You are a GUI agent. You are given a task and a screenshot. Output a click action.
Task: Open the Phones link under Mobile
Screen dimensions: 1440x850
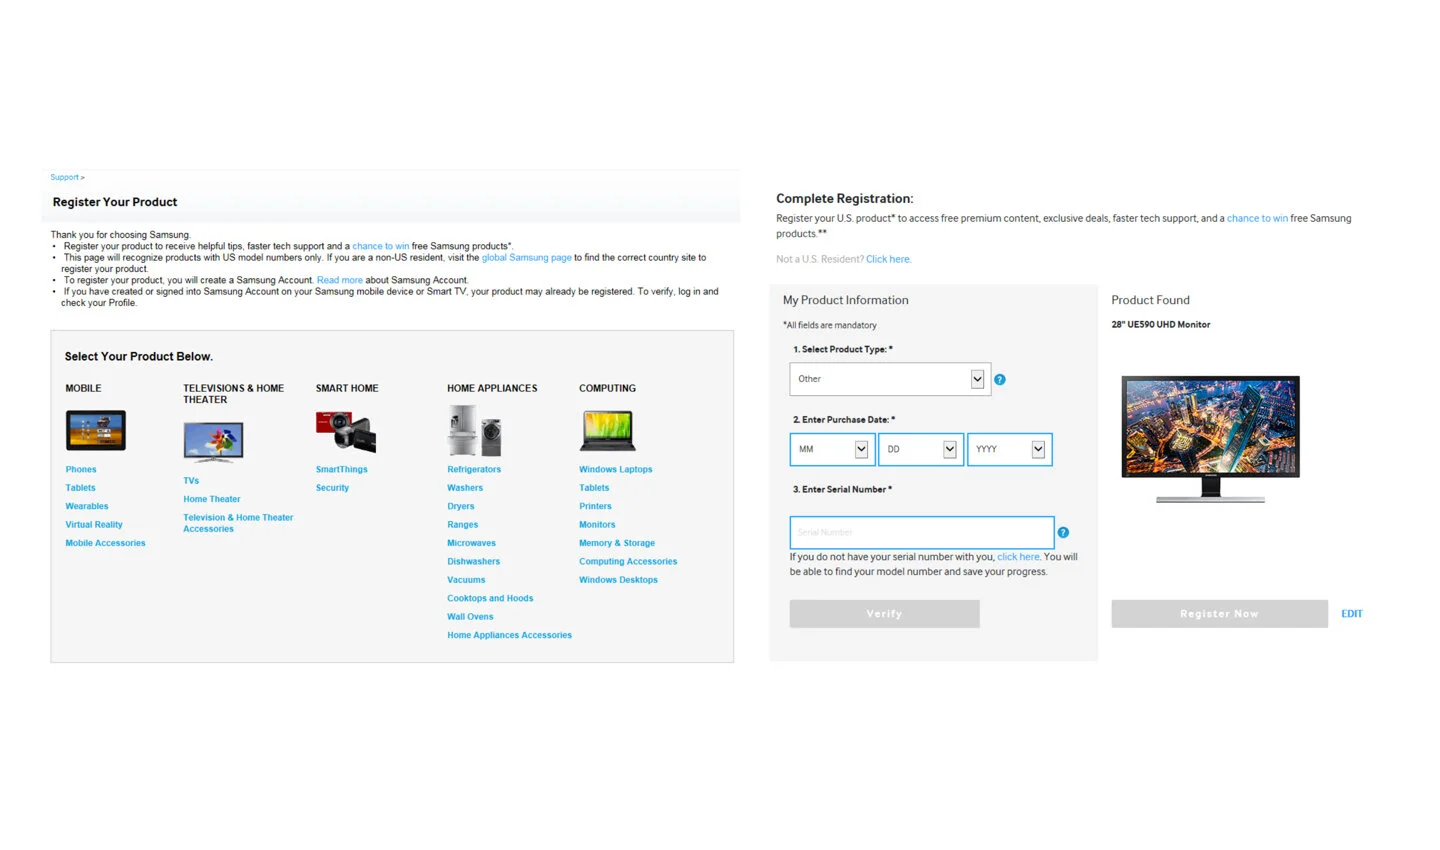coord(81,470)
